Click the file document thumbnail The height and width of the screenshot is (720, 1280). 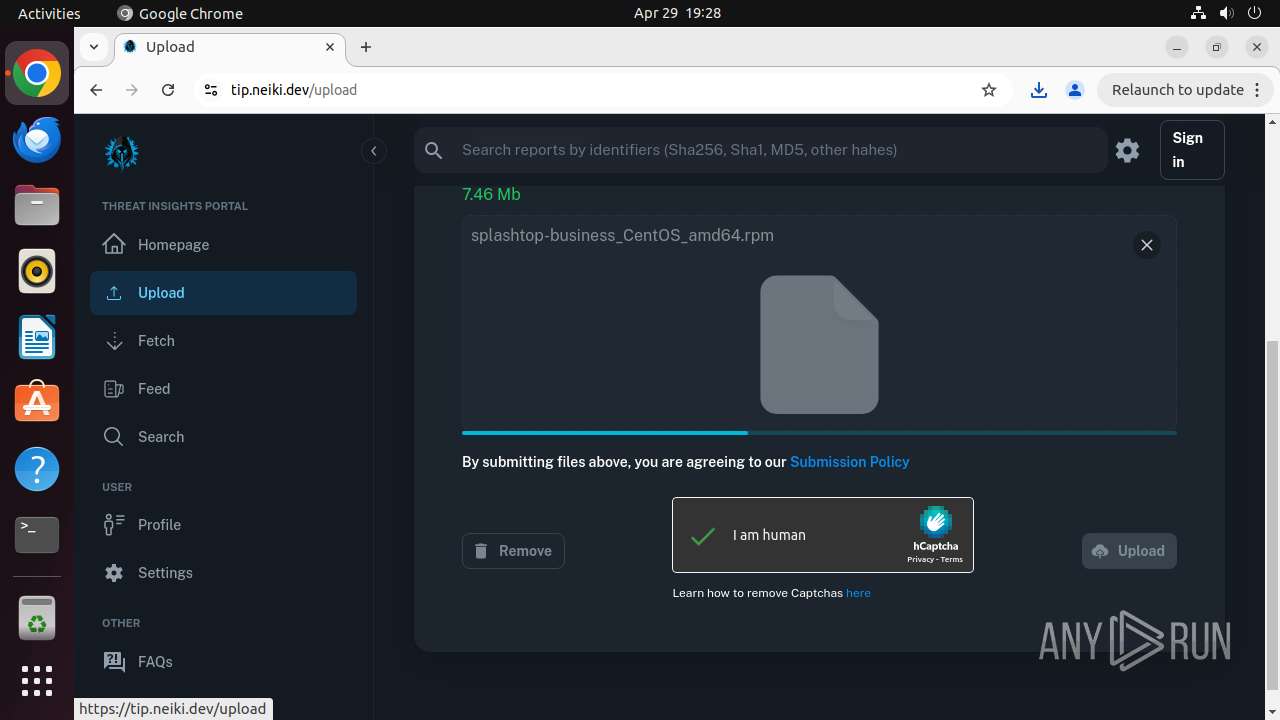[819, 344]
